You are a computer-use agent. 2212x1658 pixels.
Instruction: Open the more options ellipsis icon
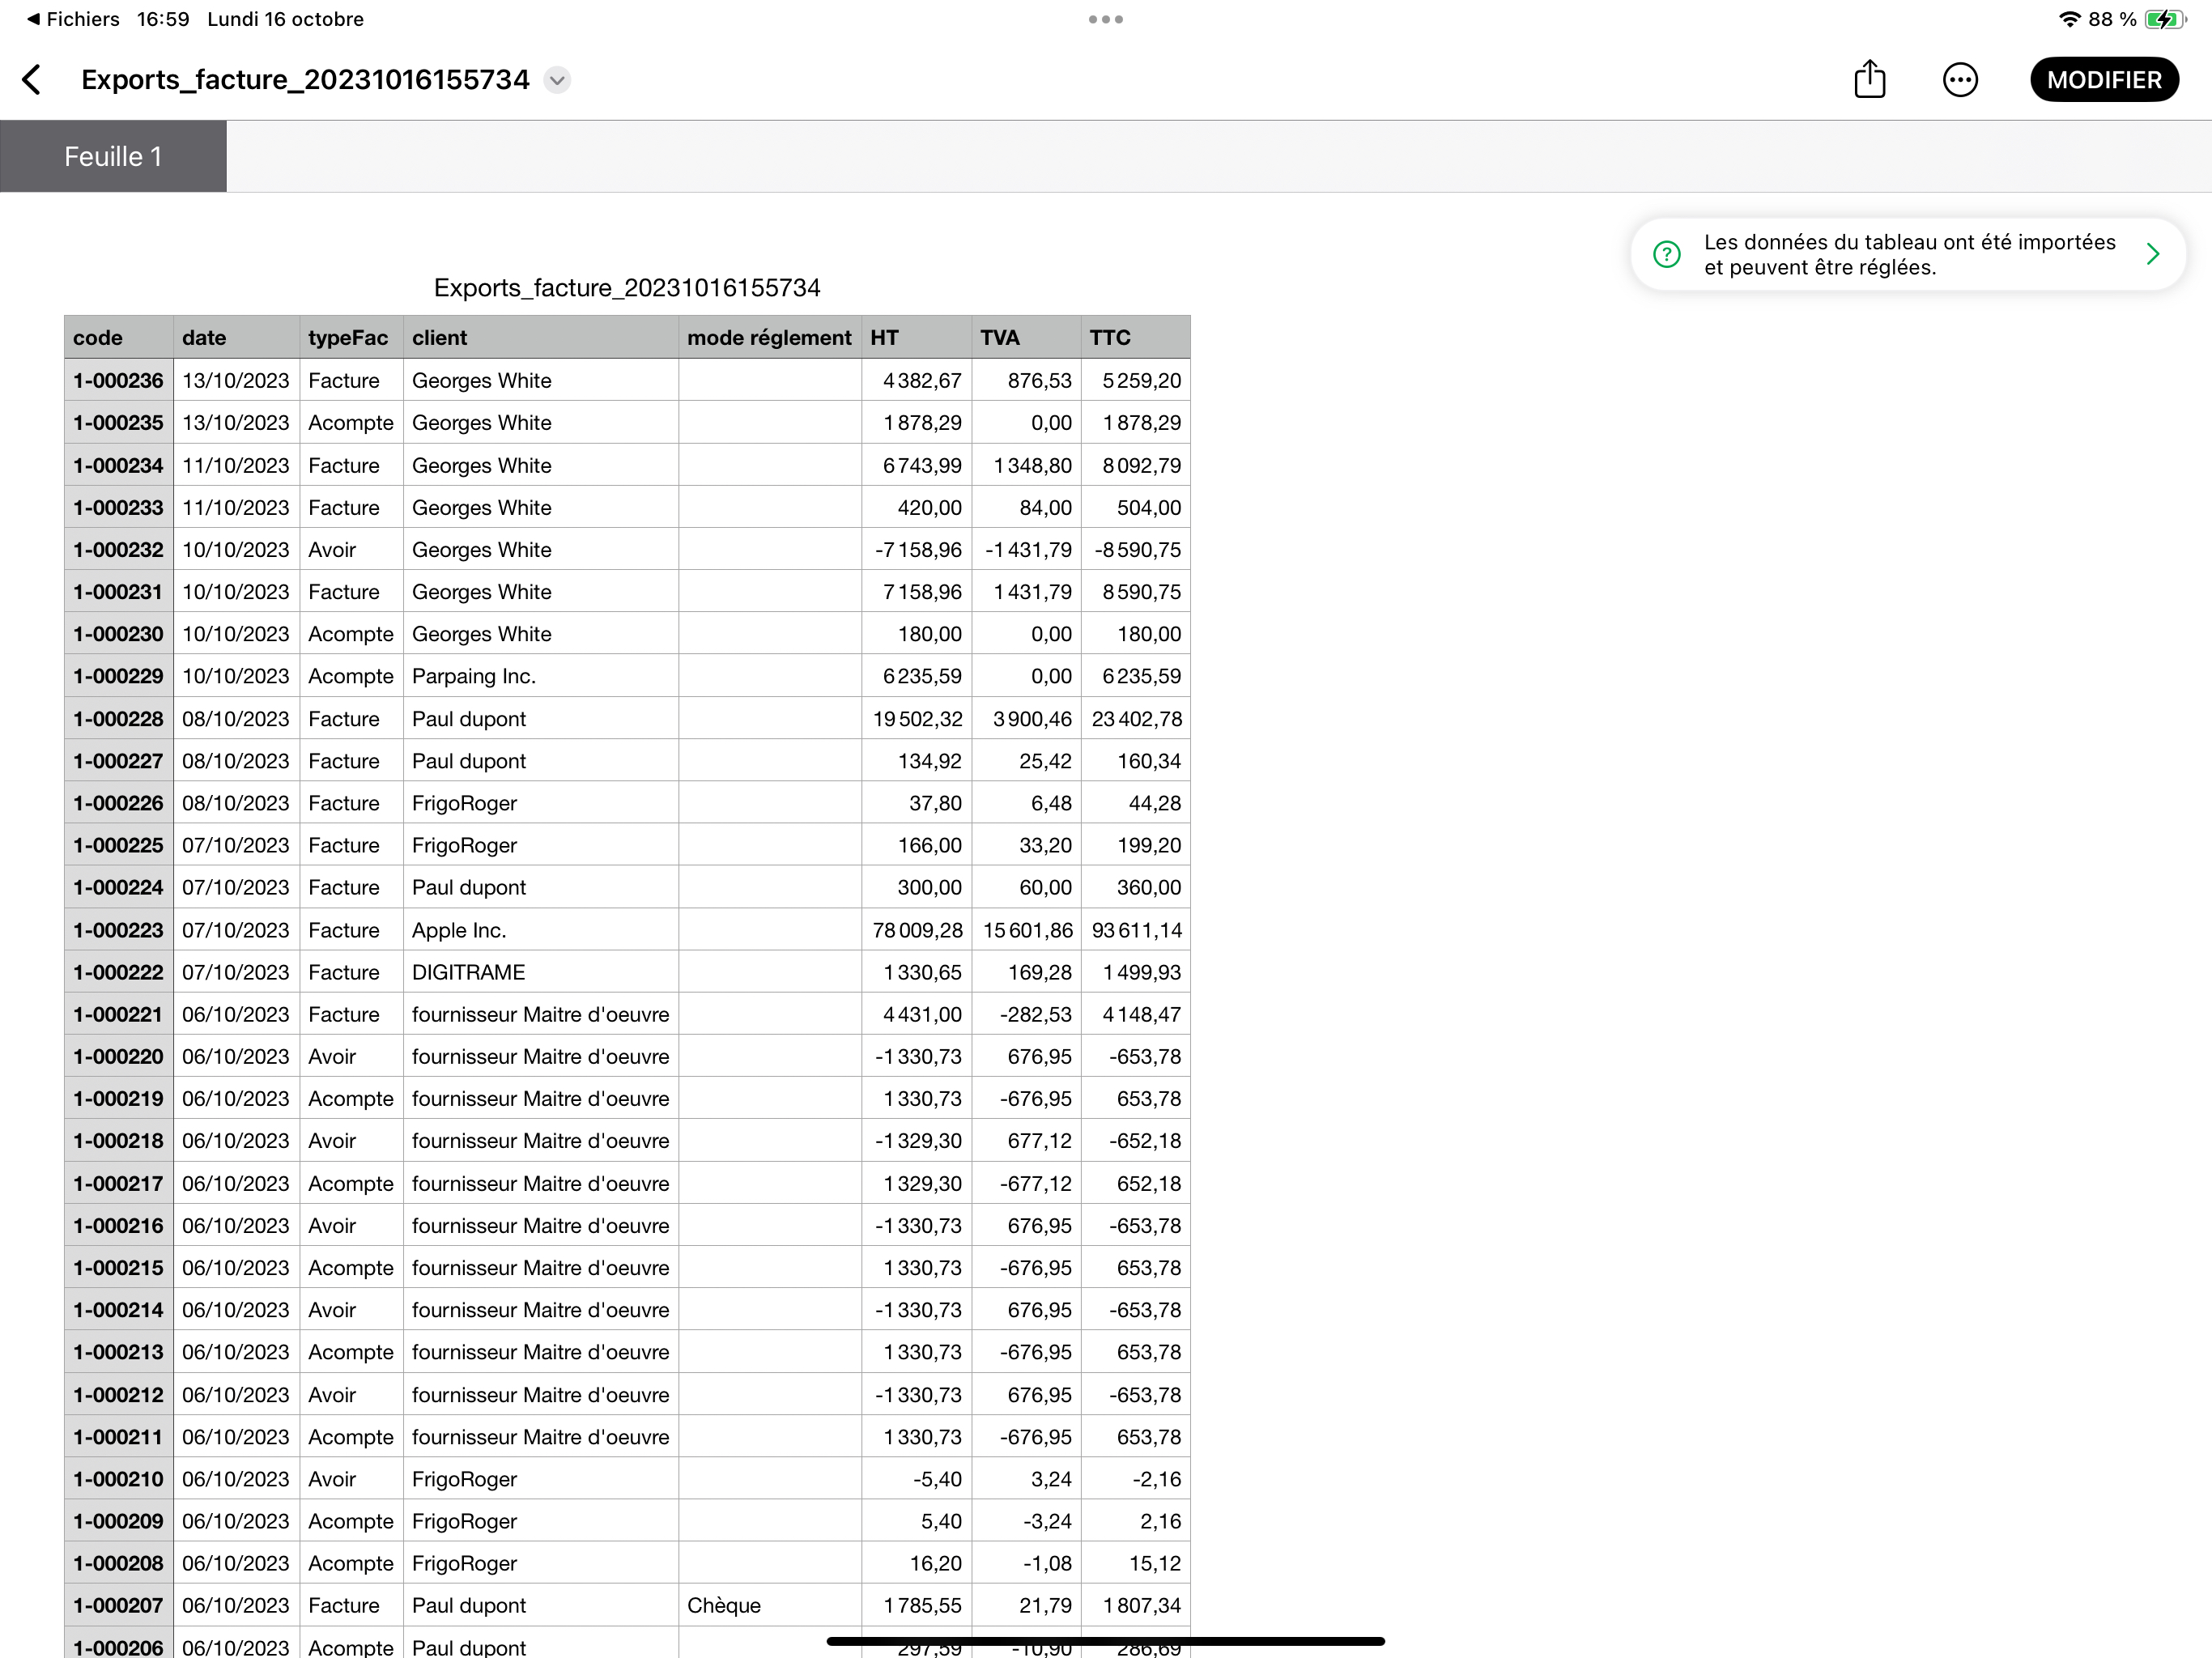click(1960, 80)
